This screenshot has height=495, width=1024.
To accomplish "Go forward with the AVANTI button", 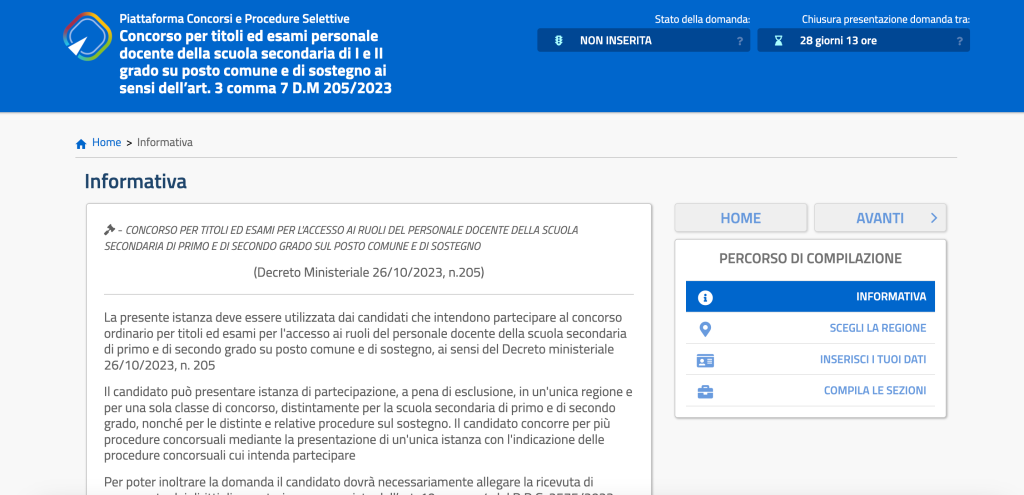I will point(880,218).
